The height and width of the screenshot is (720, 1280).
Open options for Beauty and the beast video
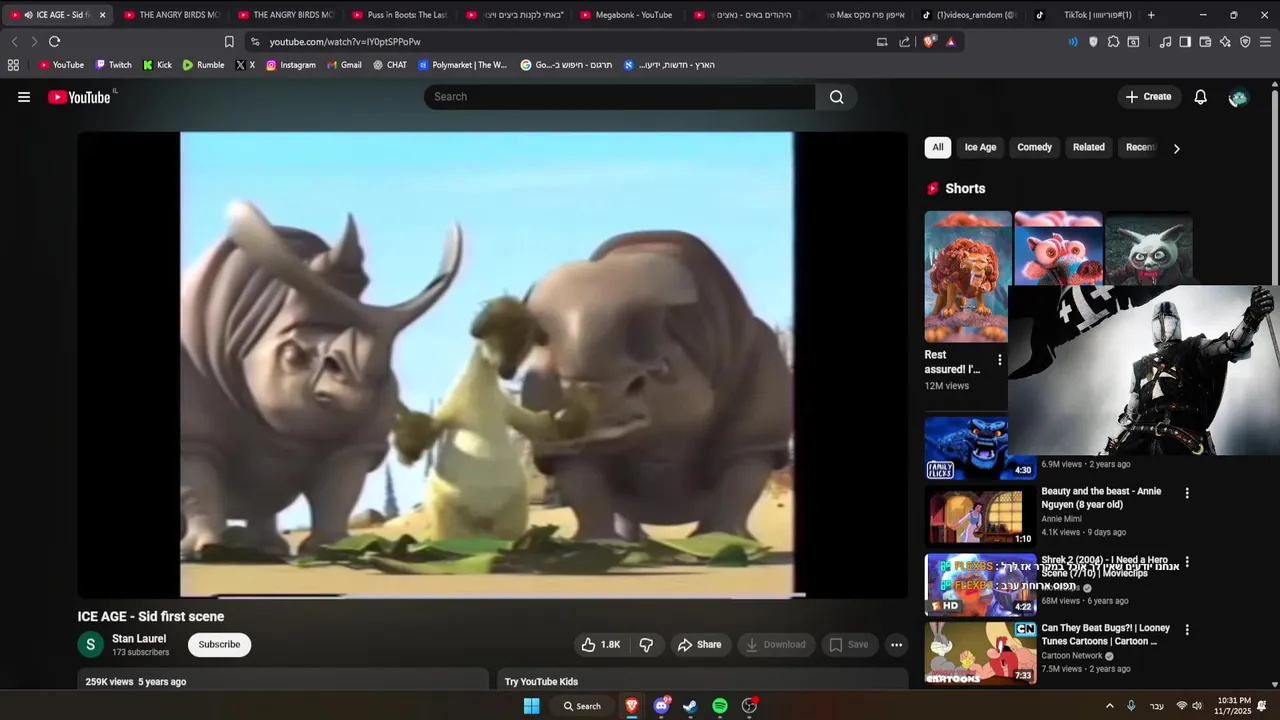coord(1187,493)
